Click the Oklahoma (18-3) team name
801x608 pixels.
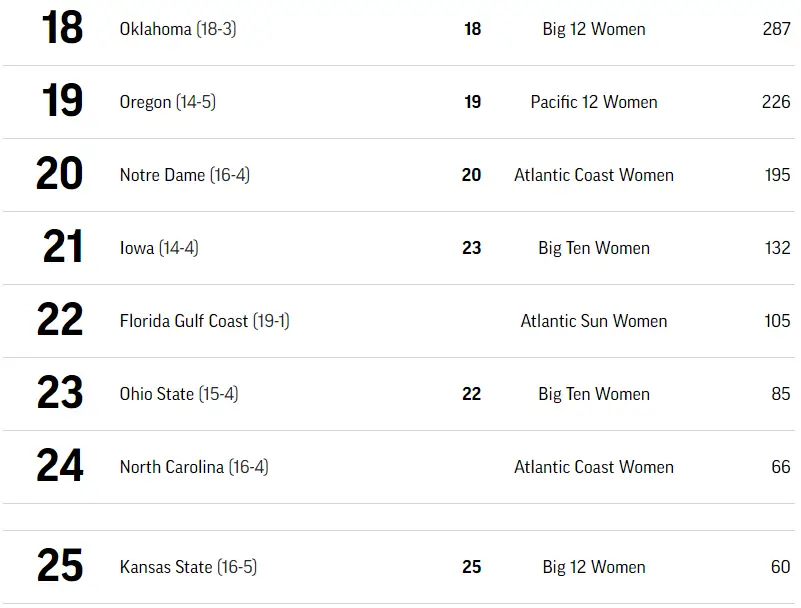pyautogui.click(x=177, y=29)
